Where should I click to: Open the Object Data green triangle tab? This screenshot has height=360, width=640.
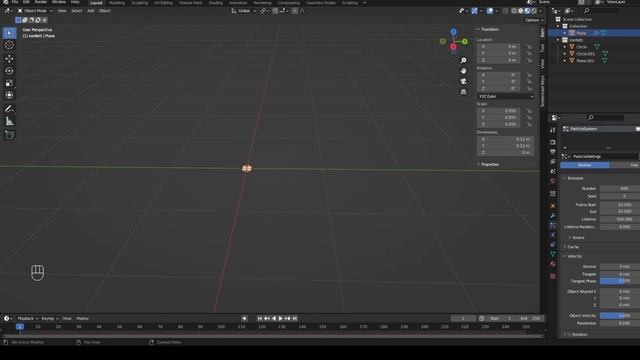(x=553, y=254)
